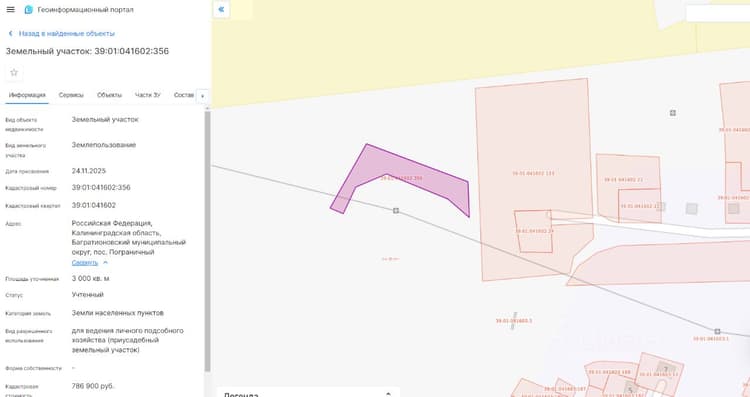Expand the more-tabs dropdown arrow
Viewport: 750px width, 397px height.
[x=202, y=96]
